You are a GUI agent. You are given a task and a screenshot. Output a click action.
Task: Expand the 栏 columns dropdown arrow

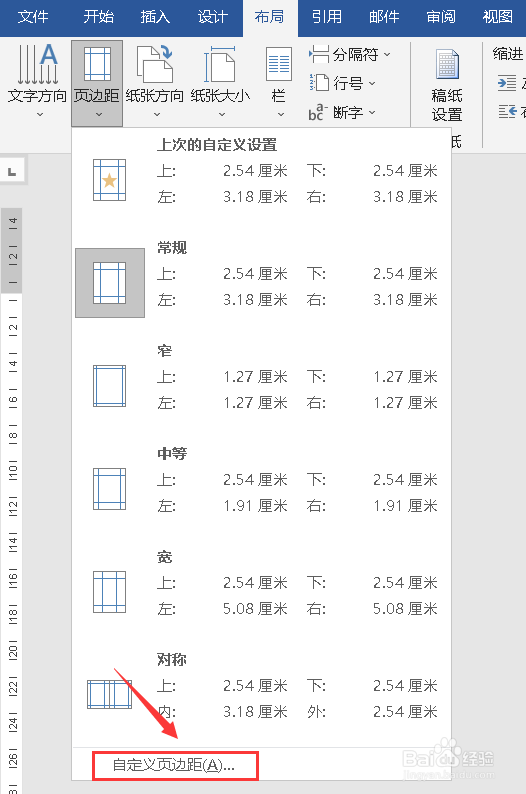pos(281,115)
